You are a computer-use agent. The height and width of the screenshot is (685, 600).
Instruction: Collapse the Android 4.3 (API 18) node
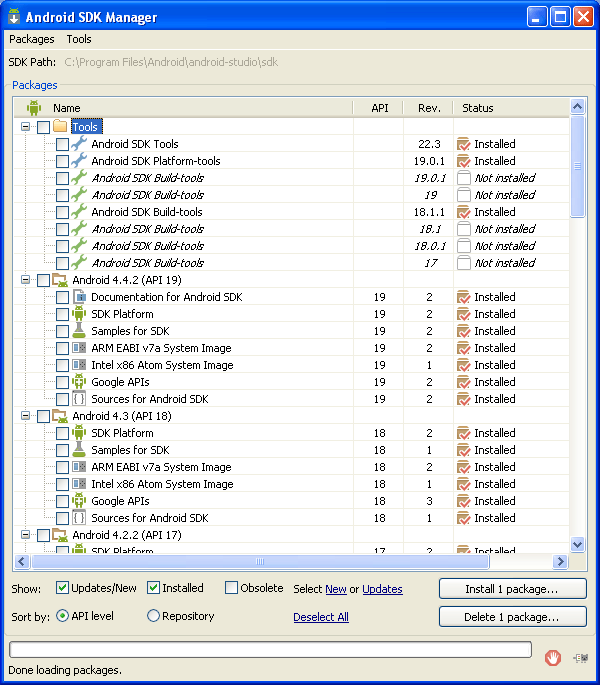coord(25,415)
